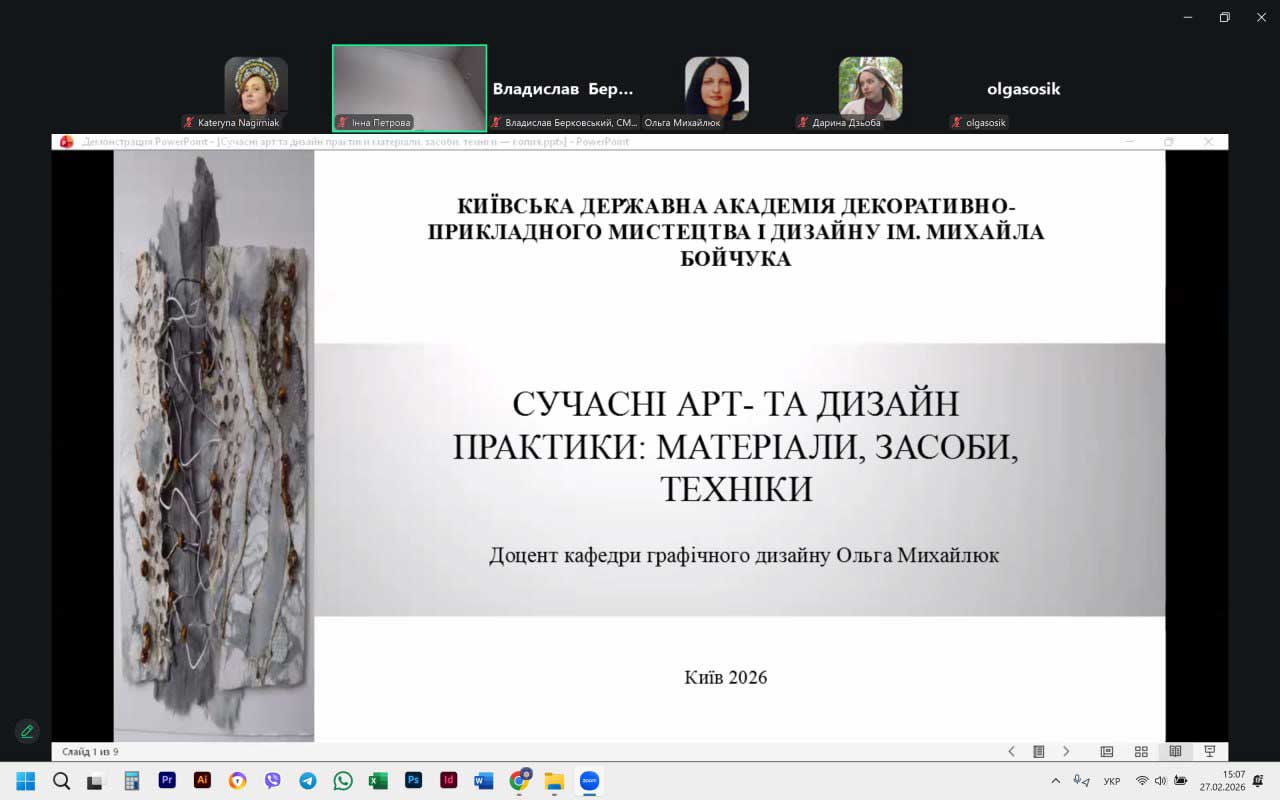Click the Windows Start button

[x=26, y=781]
